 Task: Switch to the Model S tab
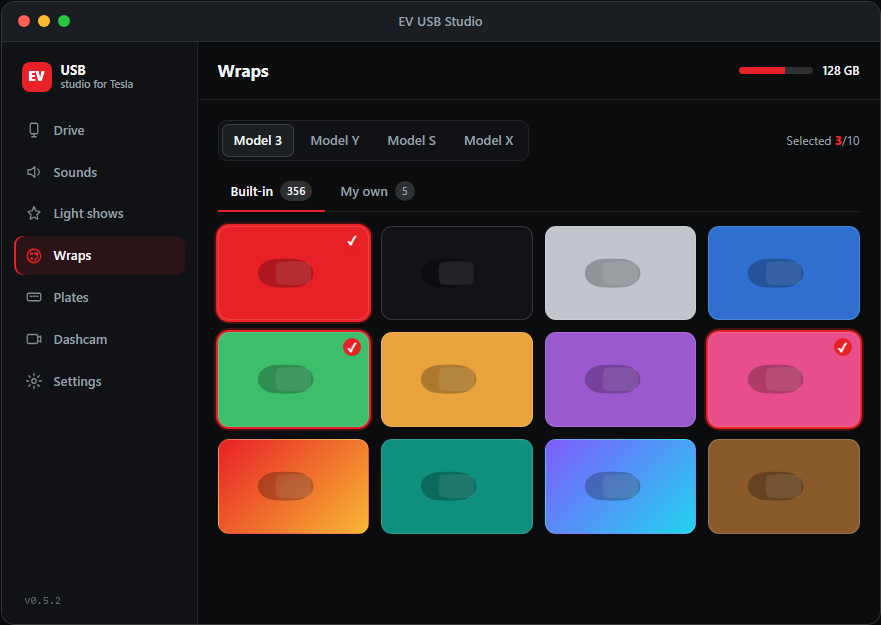tap(412, 141)
